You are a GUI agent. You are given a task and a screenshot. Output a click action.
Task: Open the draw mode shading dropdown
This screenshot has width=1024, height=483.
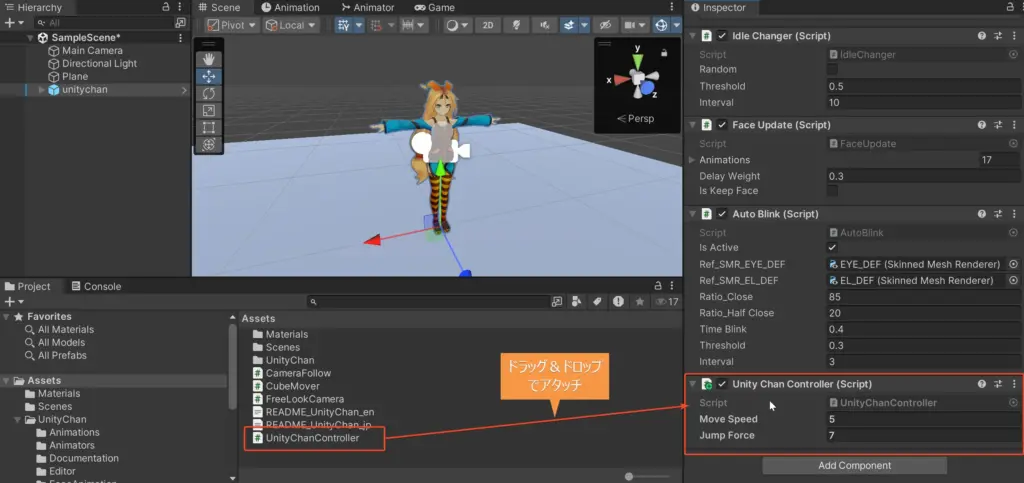[457, 25]
